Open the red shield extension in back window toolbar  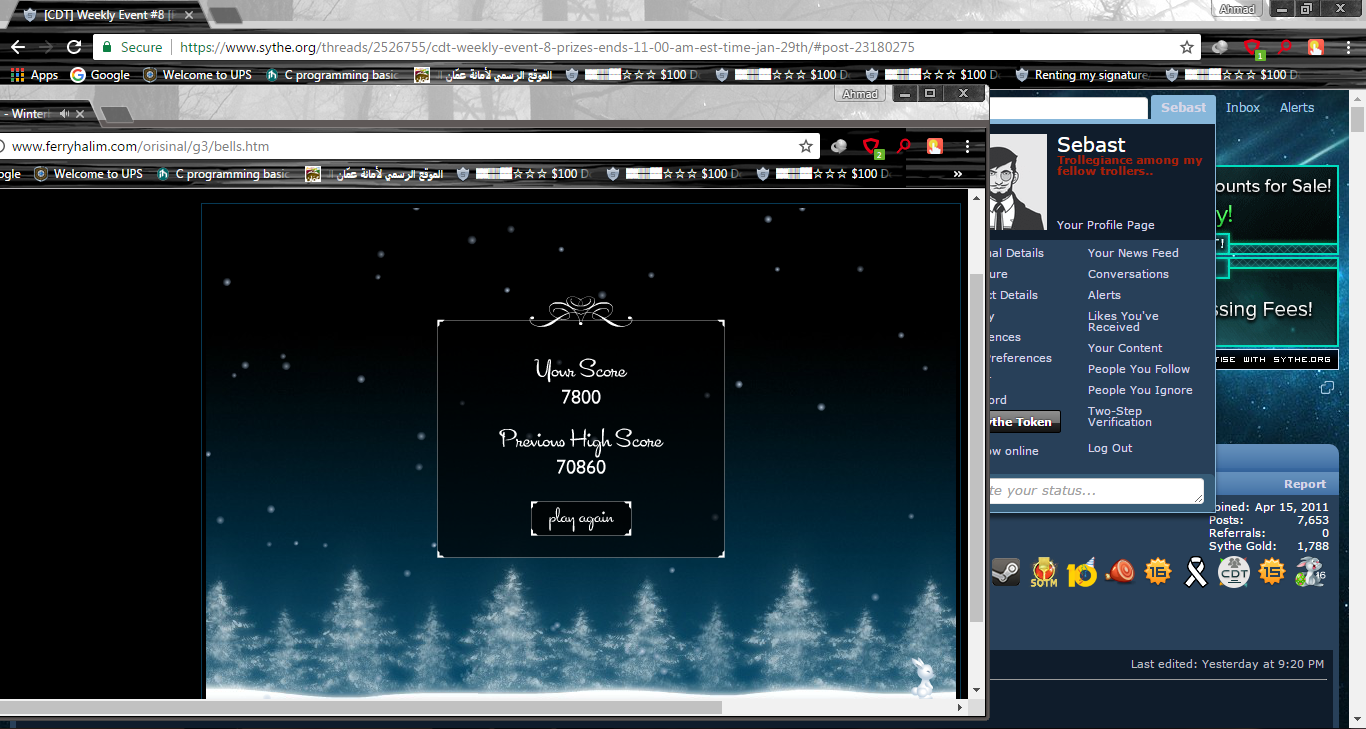(1251, 47)
